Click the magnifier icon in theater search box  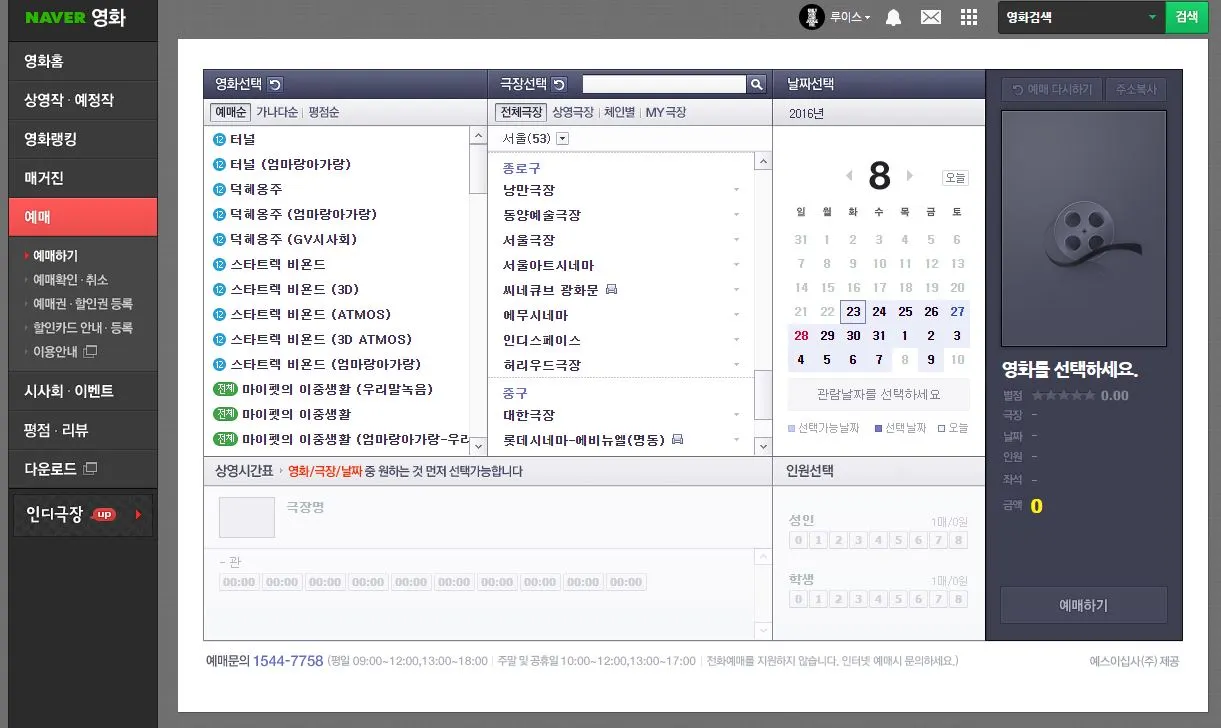pos(756,84)
